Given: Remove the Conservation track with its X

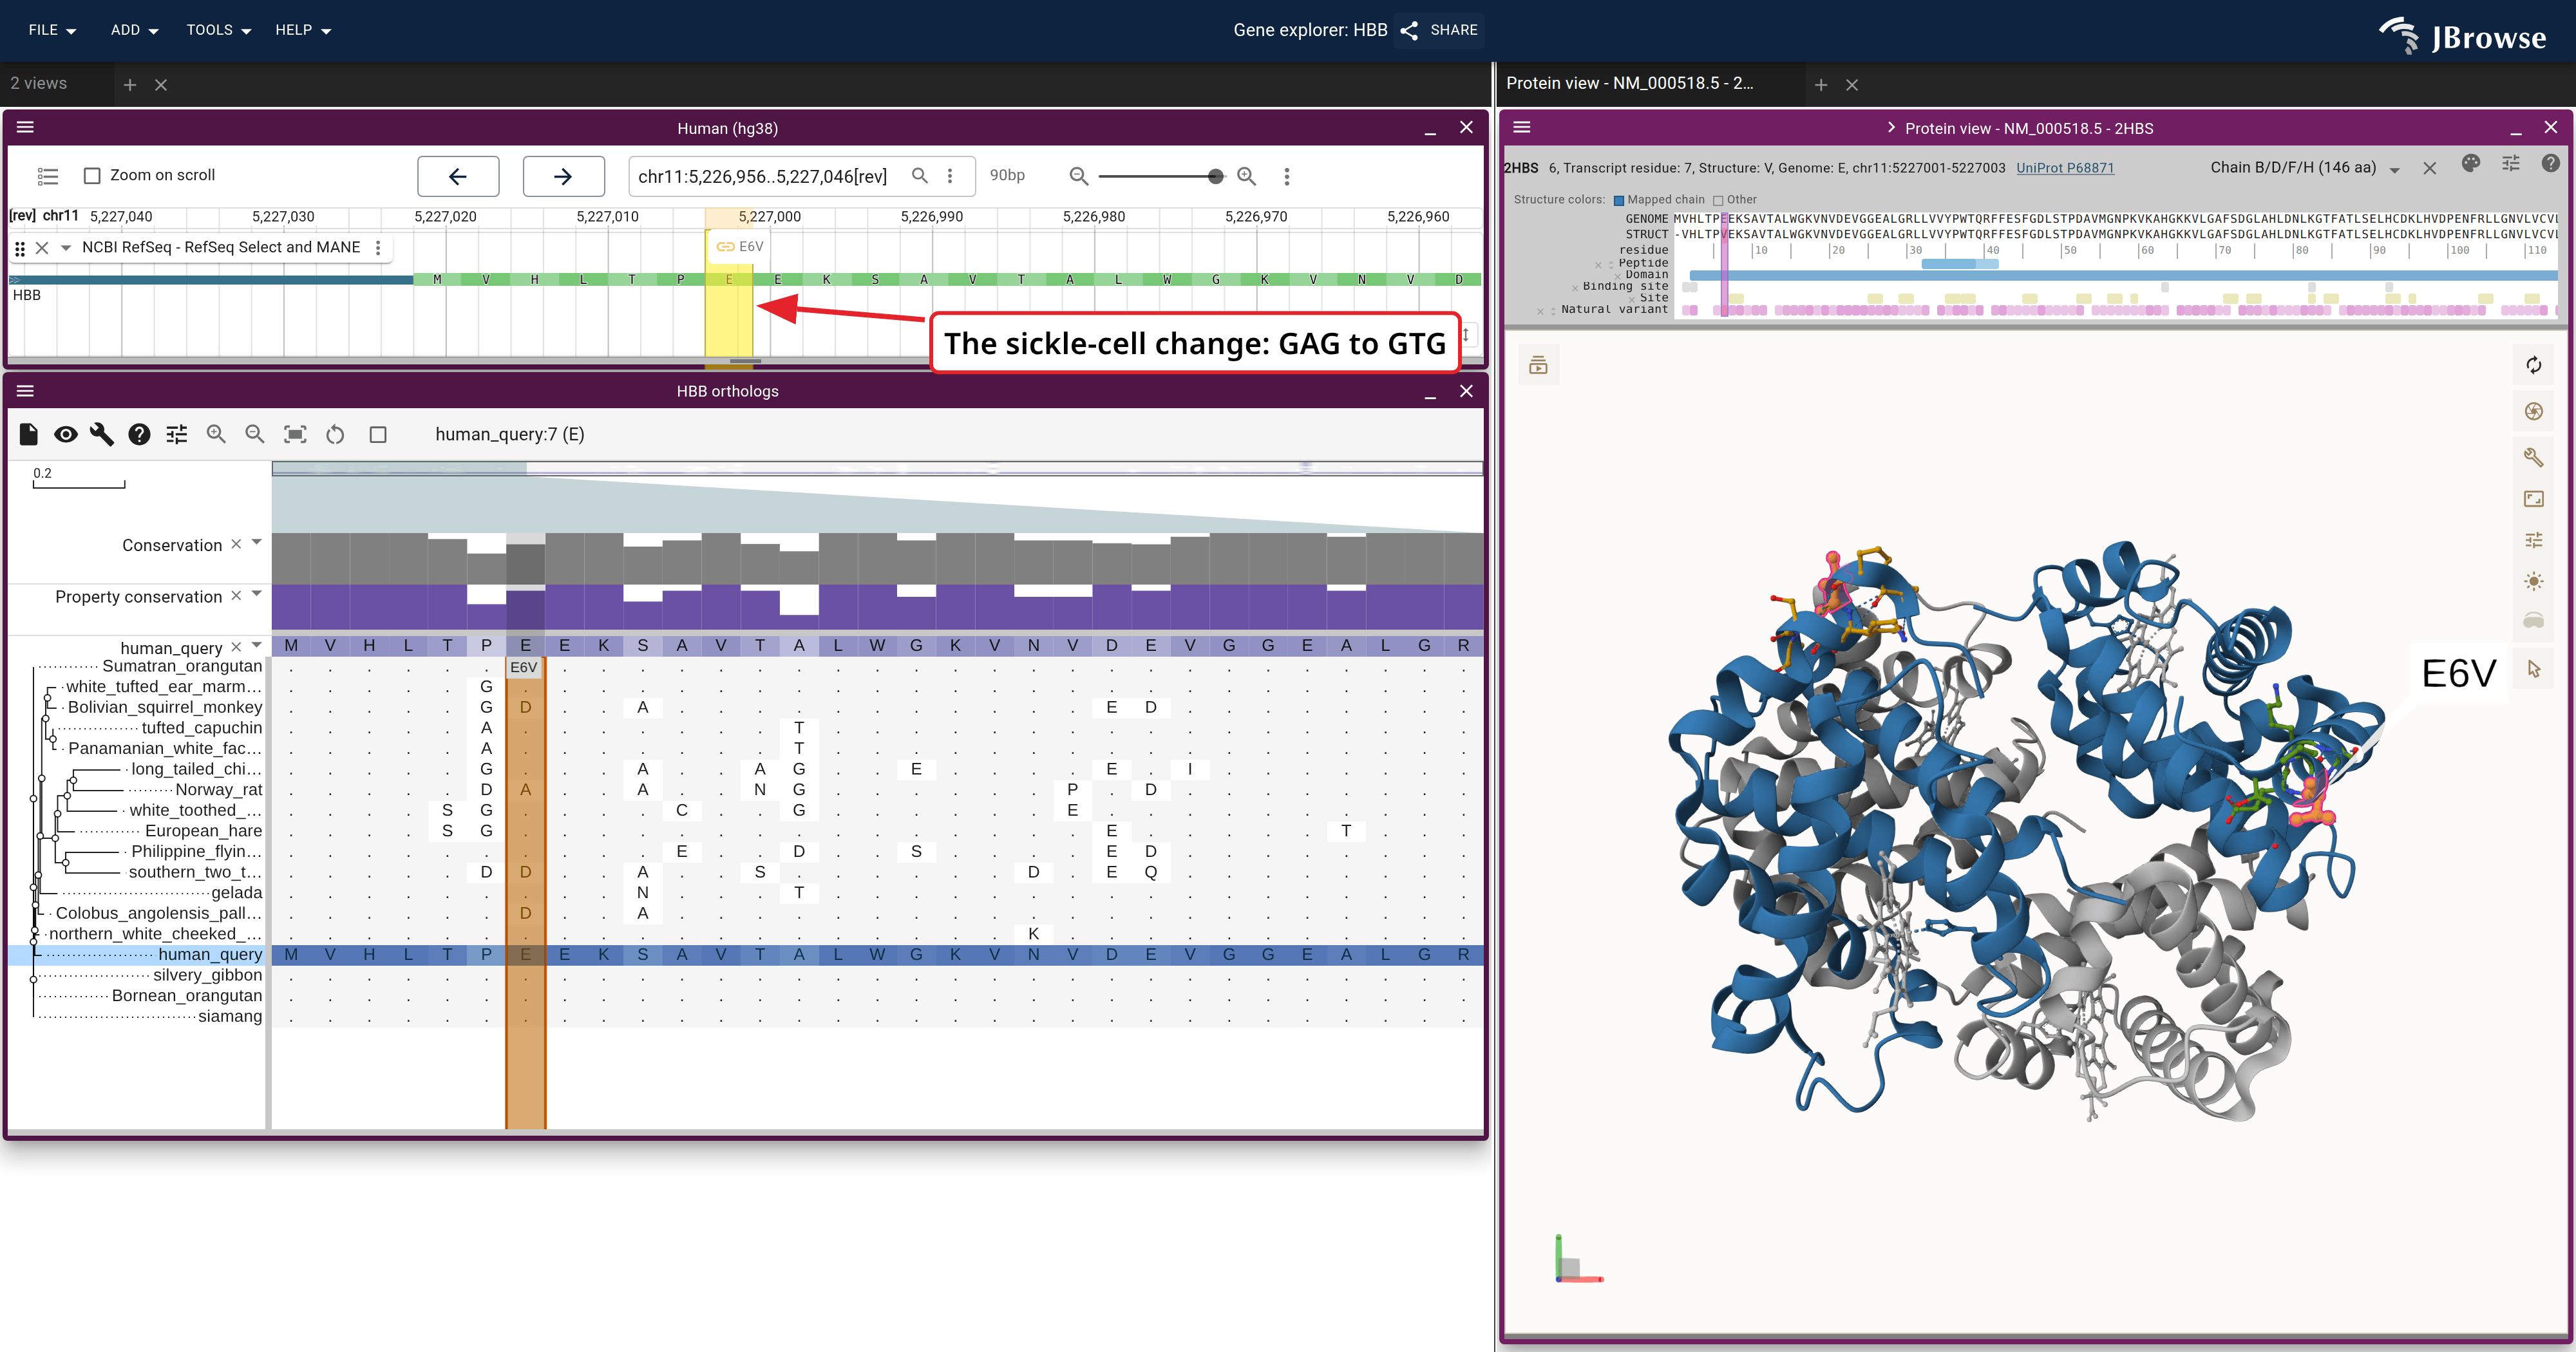Looking at the screenshot, I should tap(236, 544).
